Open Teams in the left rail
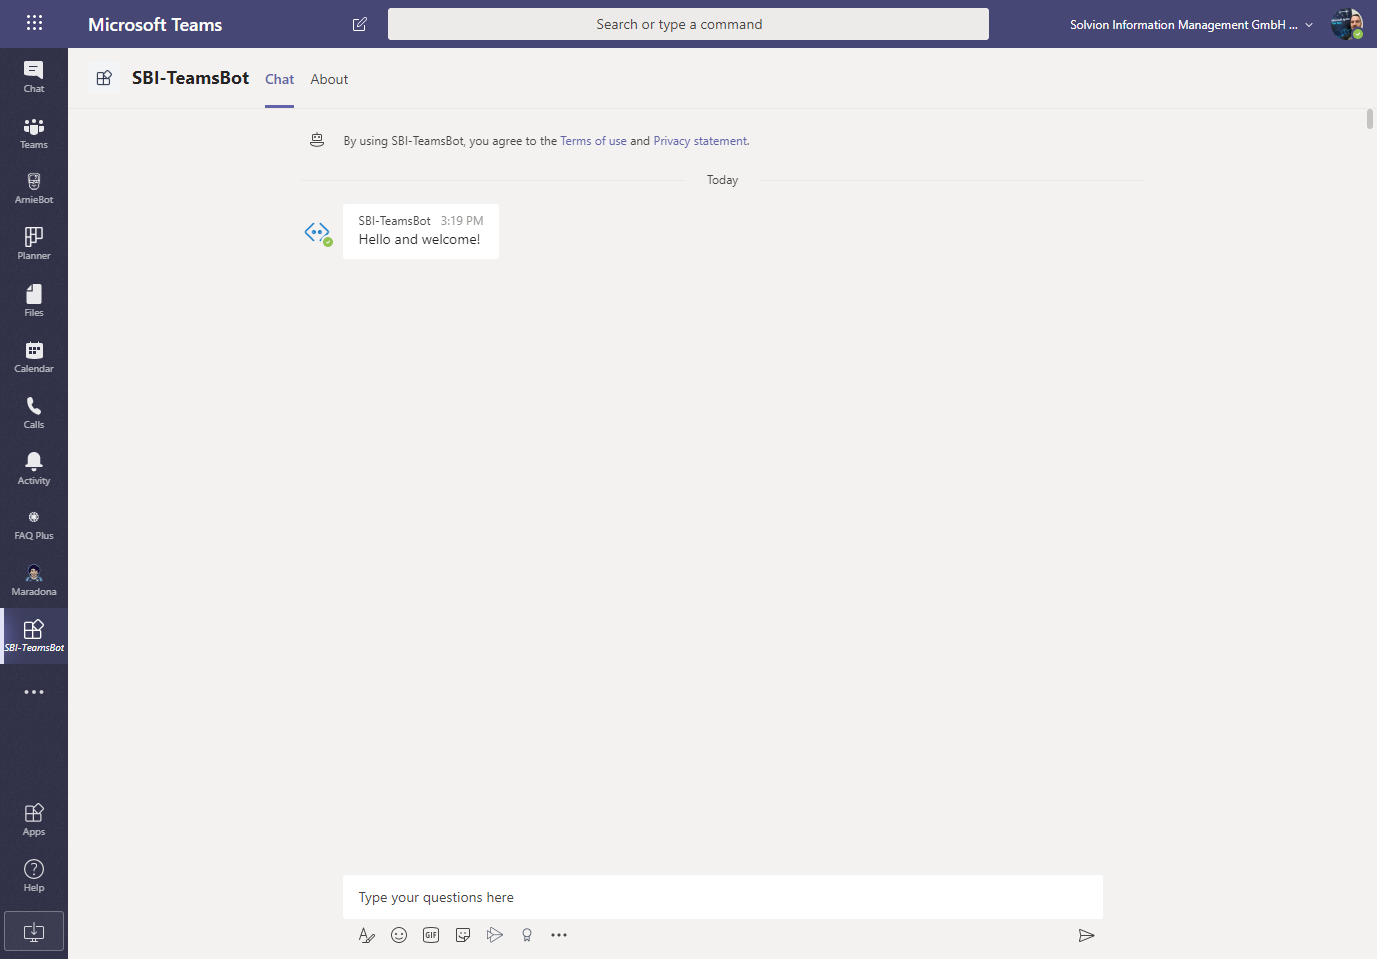Image resolution: width=1377 pixels, height=959 pixels. point(34,132)
